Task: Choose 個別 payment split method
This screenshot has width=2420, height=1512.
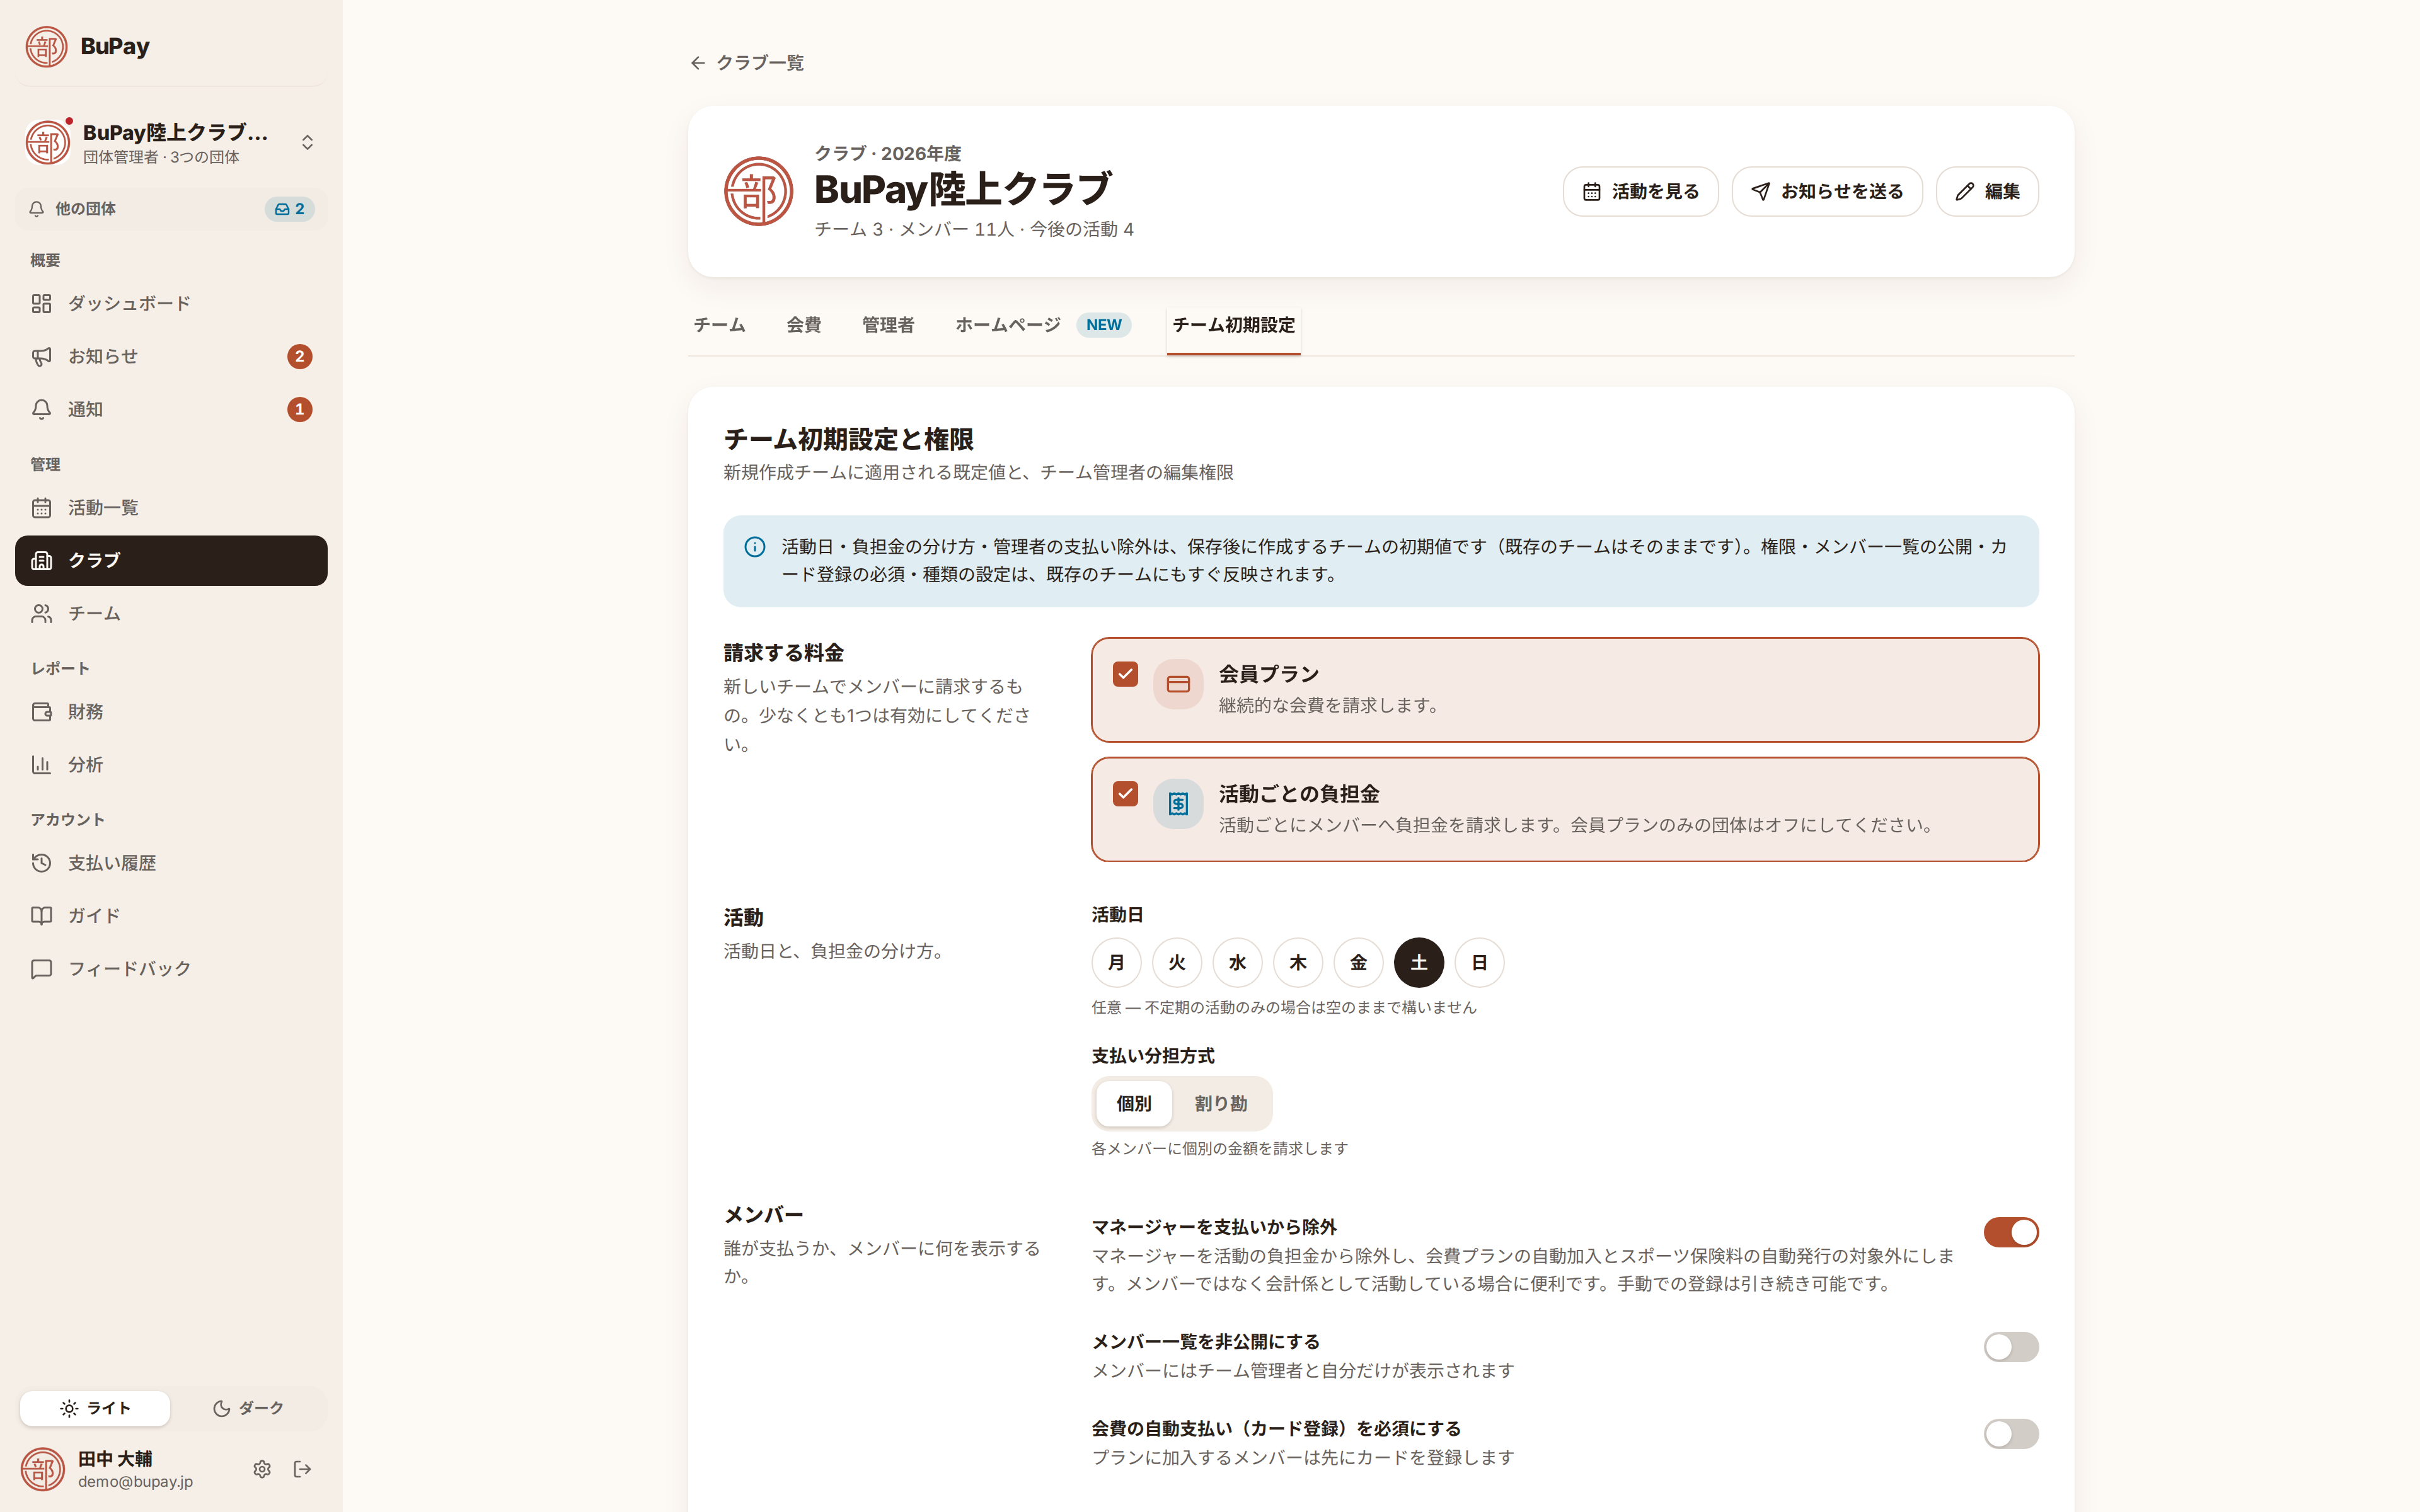Action: (1134, 1104)
